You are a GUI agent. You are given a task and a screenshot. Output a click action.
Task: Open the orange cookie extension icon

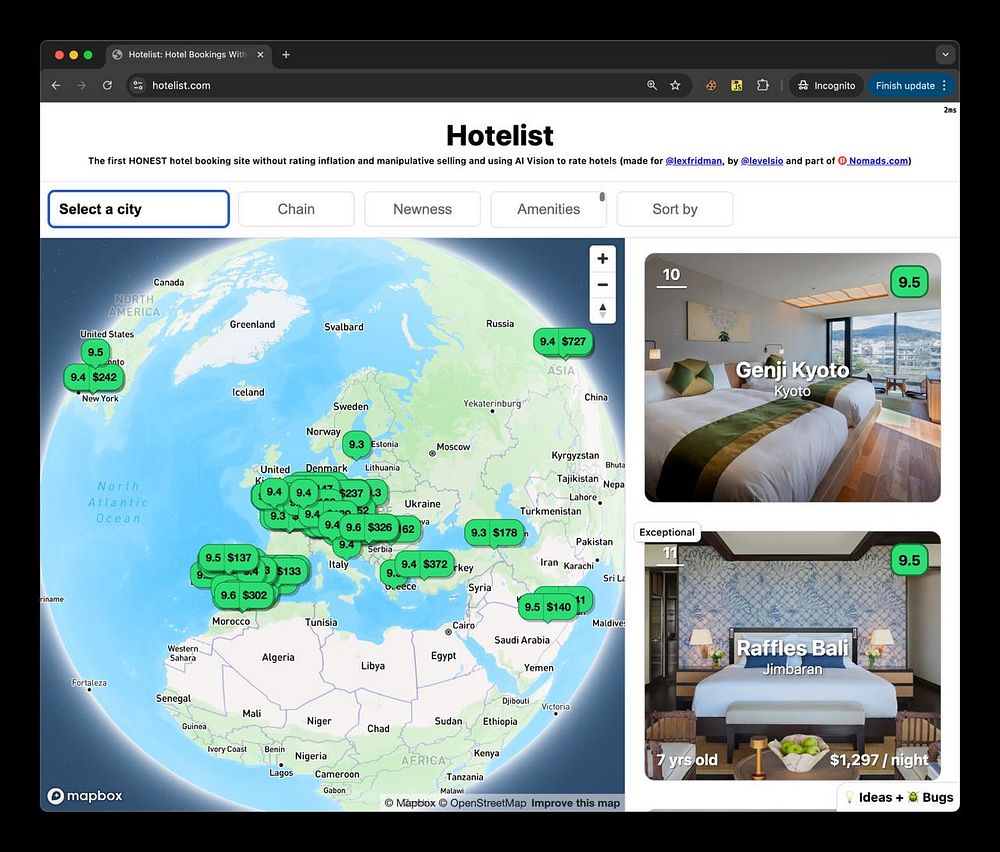[x=710, y=85]
